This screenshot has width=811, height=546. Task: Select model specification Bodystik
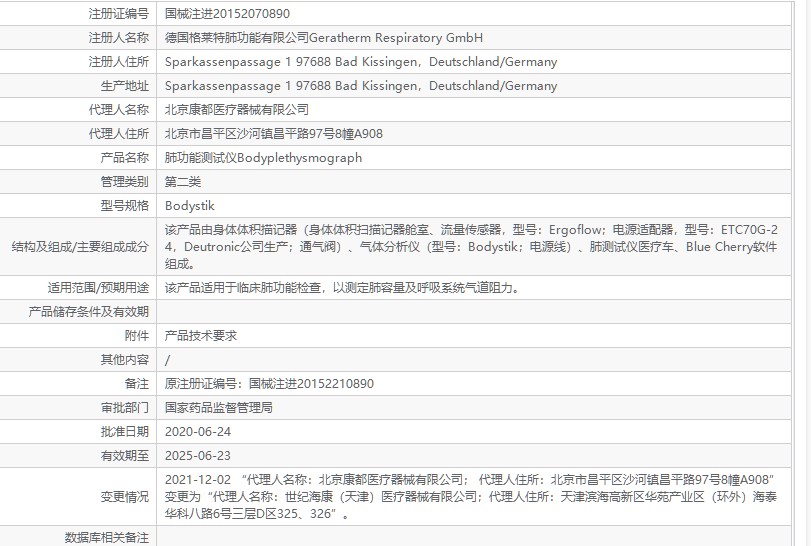point(189,206)
